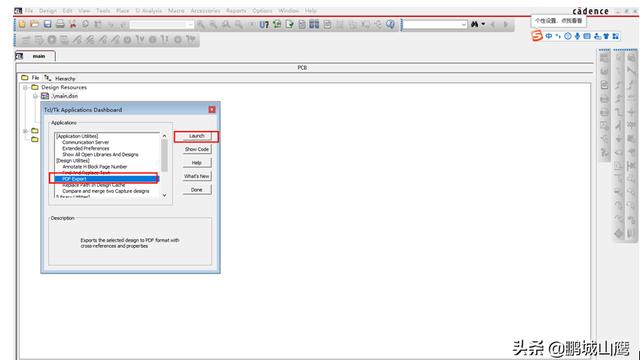640x360 pixels.
Task: Click the green back-annotate icon
Action: (277, 24)
